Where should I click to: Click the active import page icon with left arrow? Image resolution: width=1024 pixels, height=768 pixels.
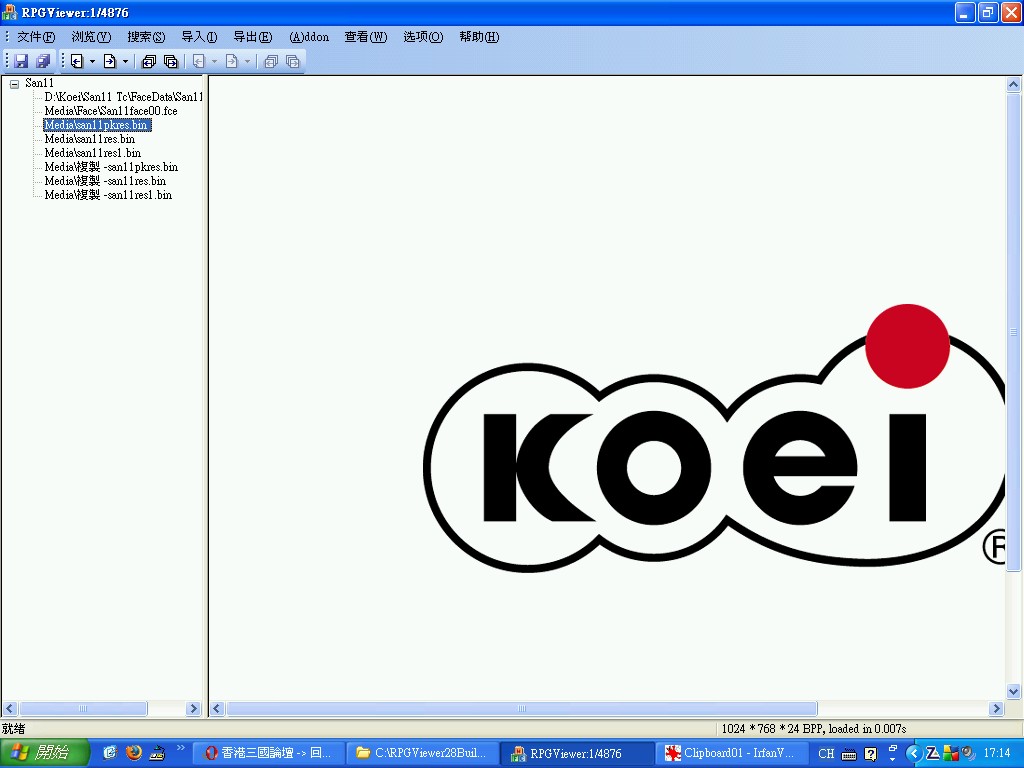[x=77, y=61]
